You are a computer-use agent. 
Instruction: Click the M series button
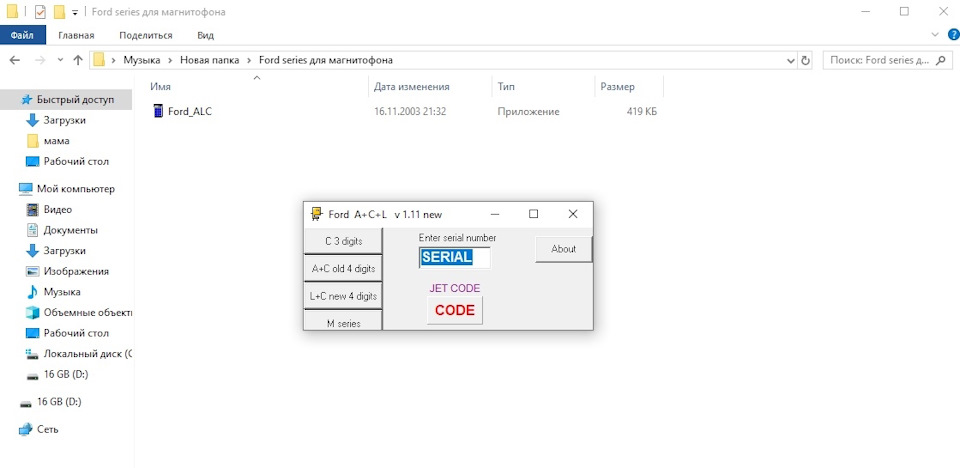(x=343, y=320)
